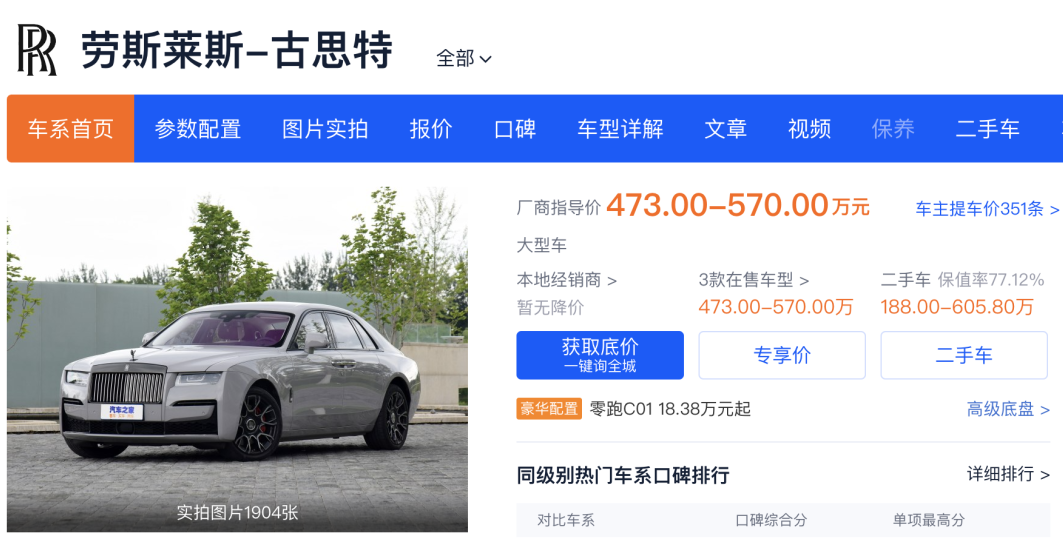The width and height of the screenshot is (1063, 543).
Task: Click the 获取底价 button
Action: (600, 355)
